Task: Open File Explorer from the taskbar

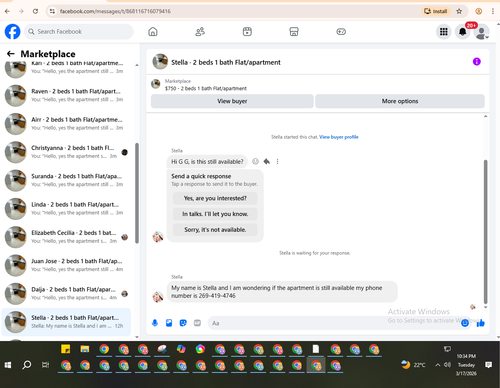Action: [x=85, y=349]
